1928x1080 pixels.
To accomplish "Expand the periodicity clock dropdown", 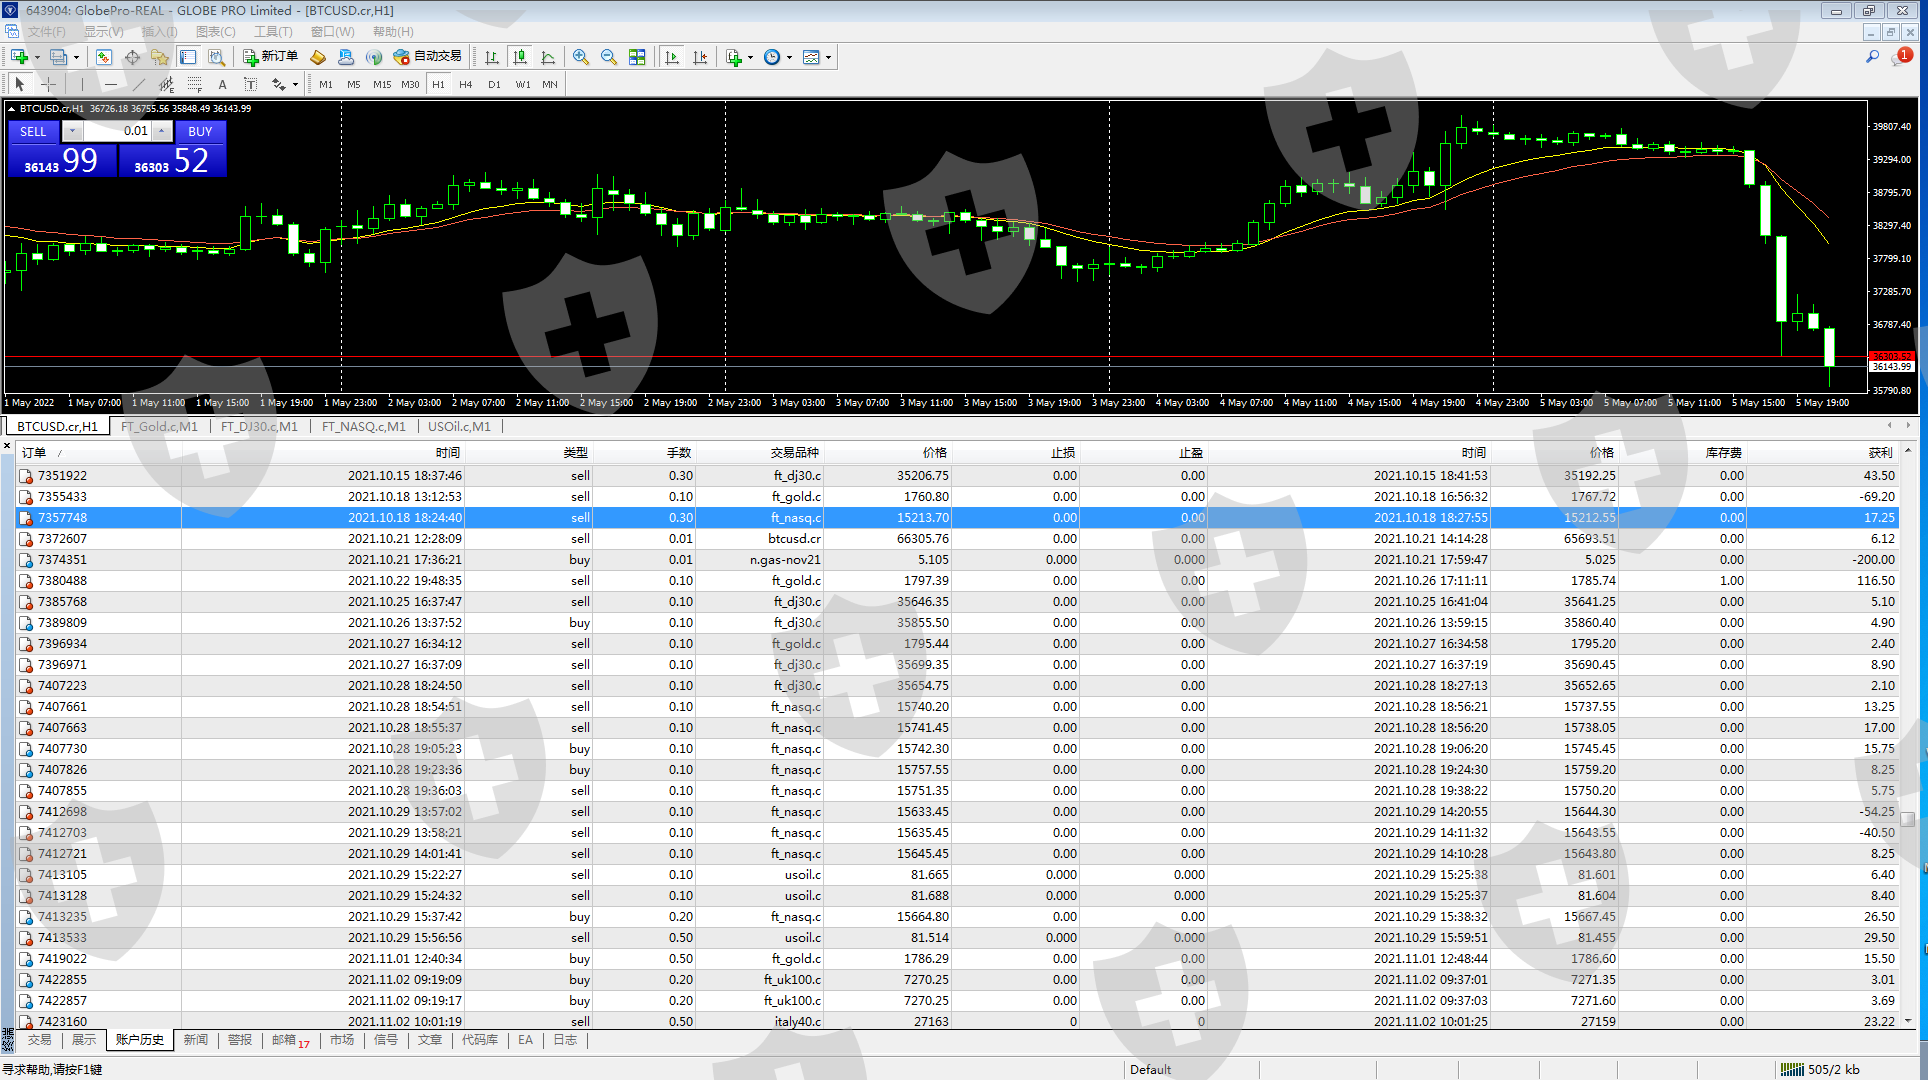I will [x=789, y=58].
